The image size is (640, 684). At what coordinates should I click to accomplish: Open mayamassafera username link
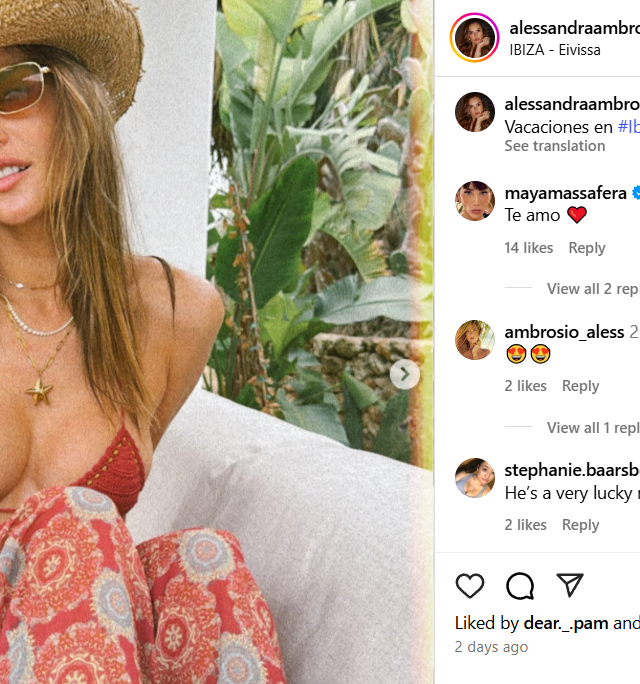point(565,193)
